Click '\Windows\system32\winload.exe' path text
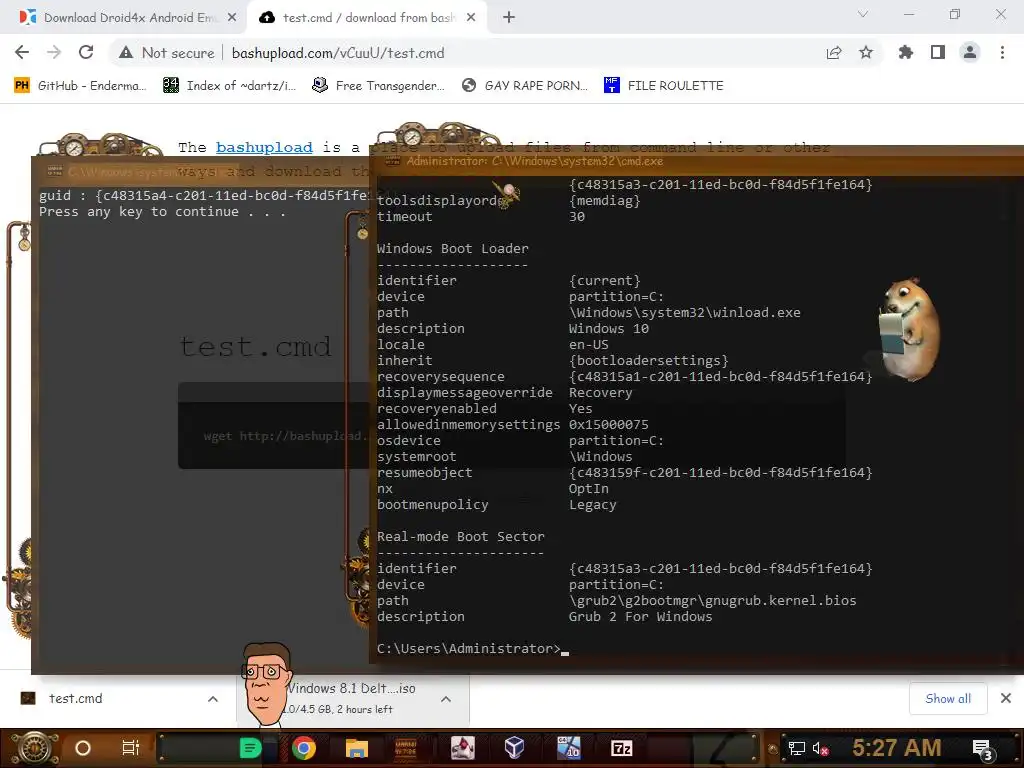The height and width of the screenshot is (768, 1024). tap(684, 312)
